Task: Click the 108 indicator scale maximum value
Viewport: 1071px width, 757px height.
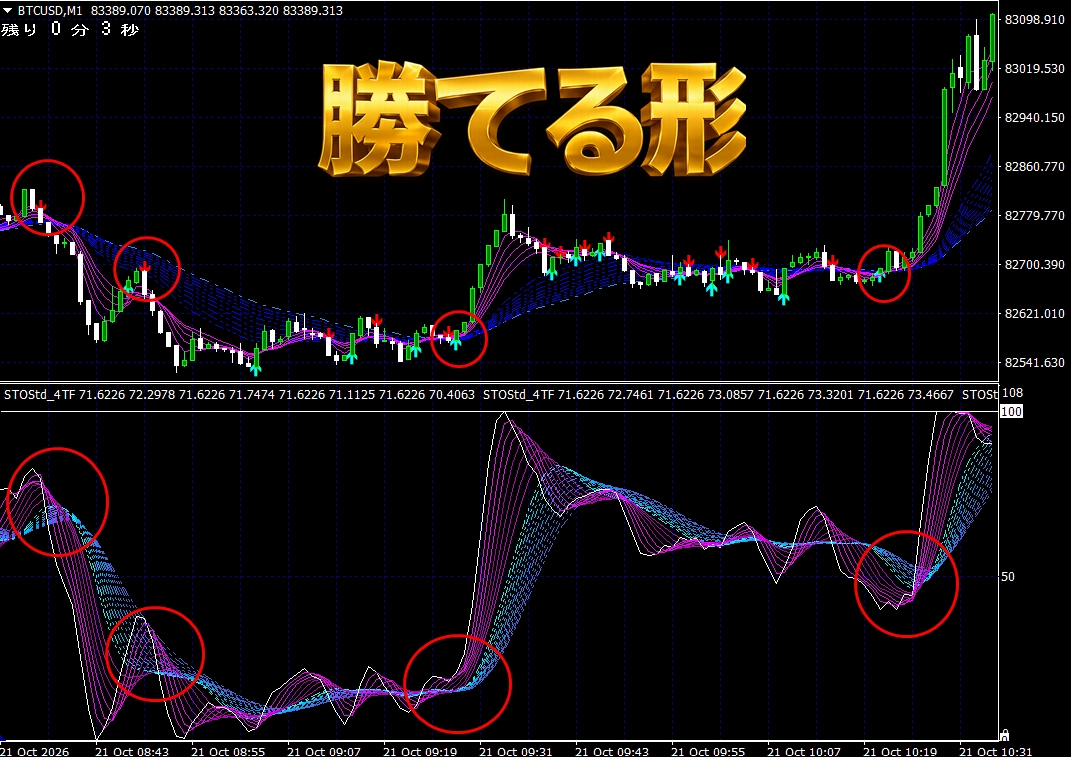Action: pos(1012,393)
